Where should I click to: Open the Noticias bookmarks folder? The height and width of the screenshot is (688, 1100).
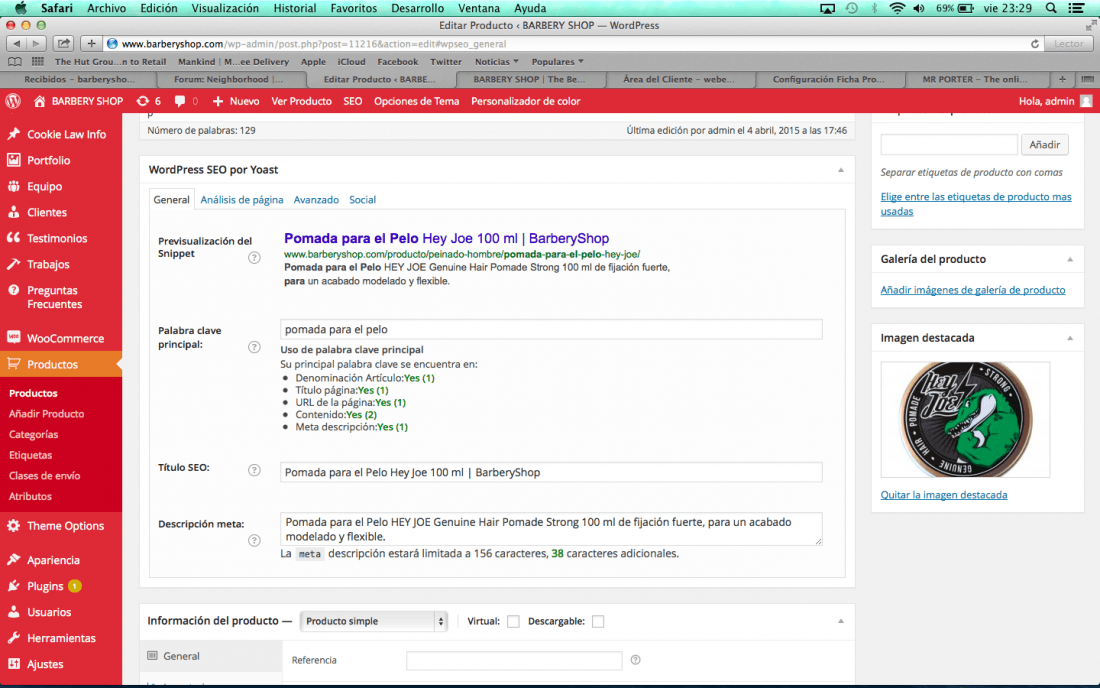(497, 62)
